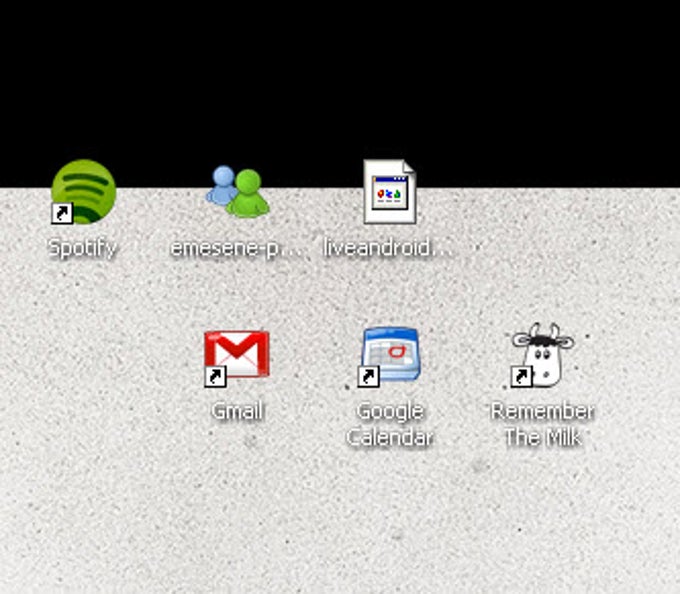Click the "emesene-p..." label text
The image size is (680, 594).
(236, 248)
